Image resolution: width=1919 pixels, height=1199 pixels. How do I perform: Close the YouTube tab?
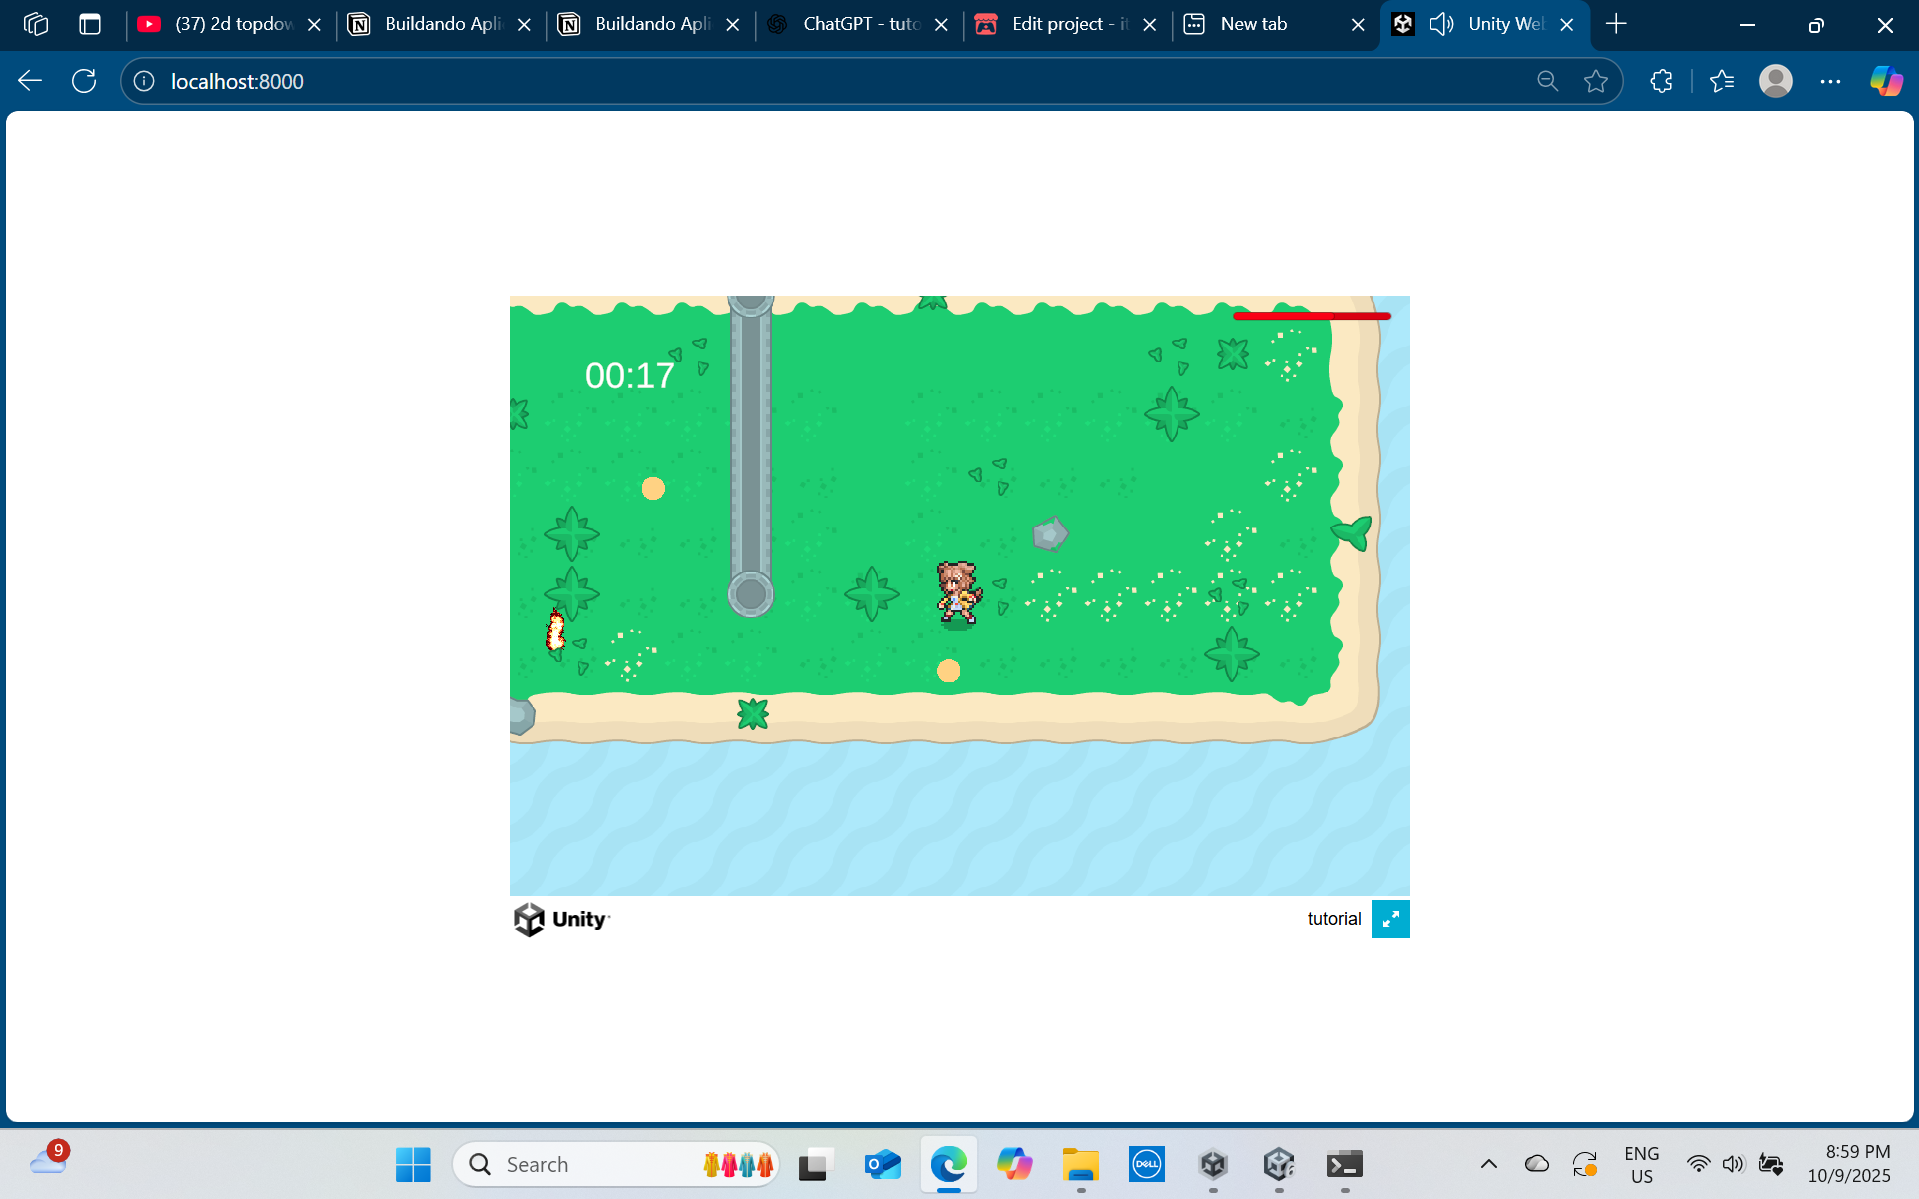point(314,25)
